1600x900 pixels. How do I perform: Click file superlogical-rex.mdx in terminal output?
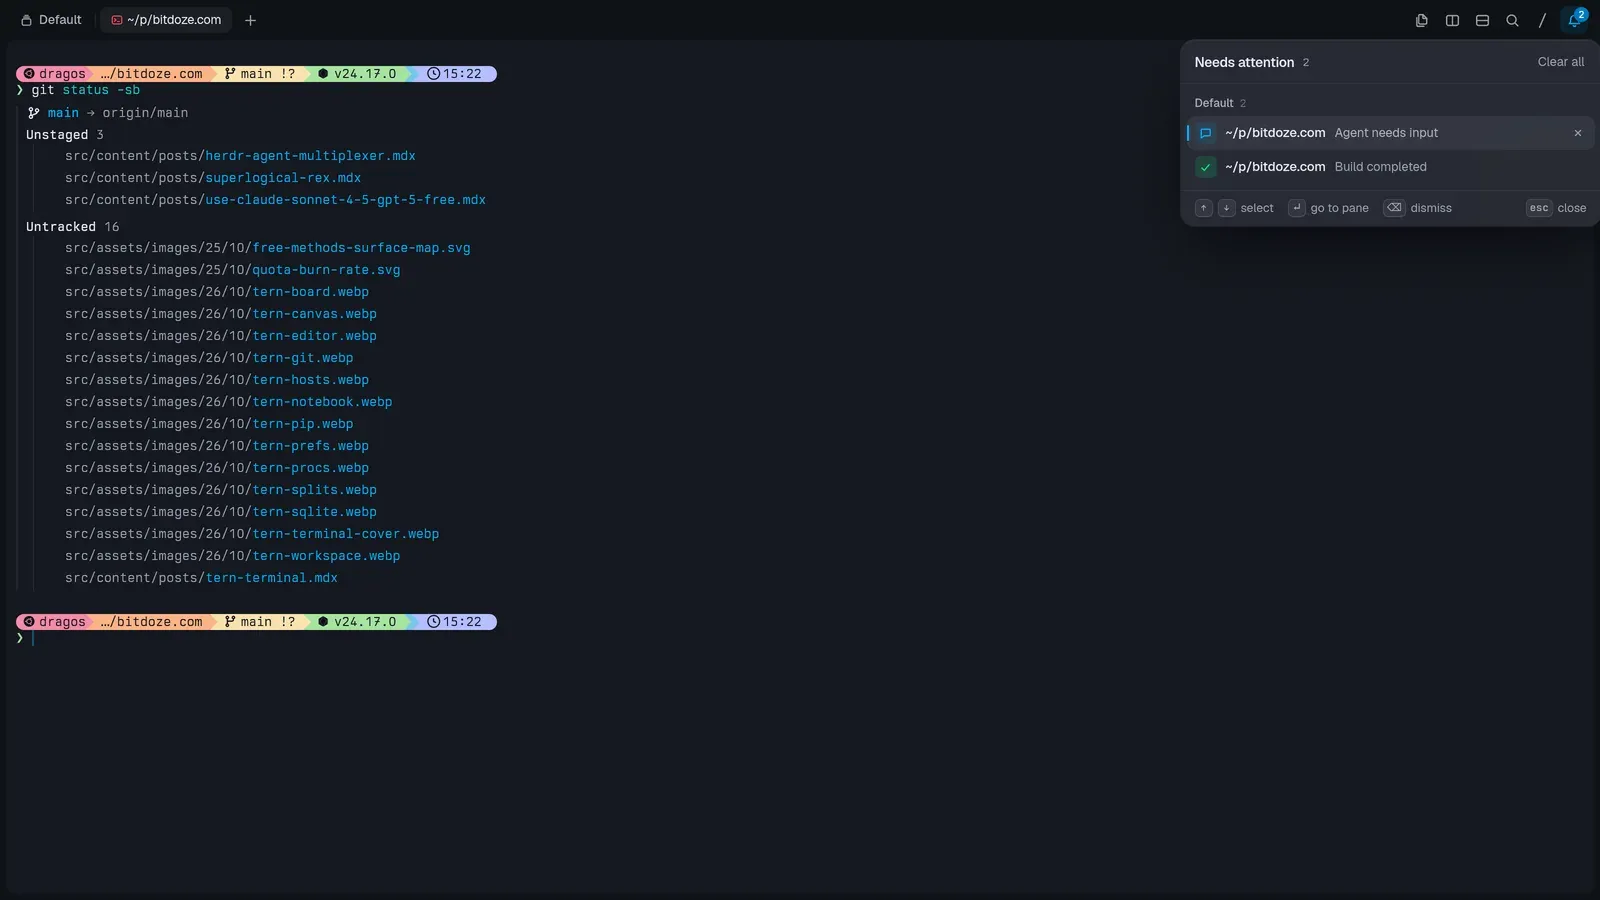click(x=283, y=178)
